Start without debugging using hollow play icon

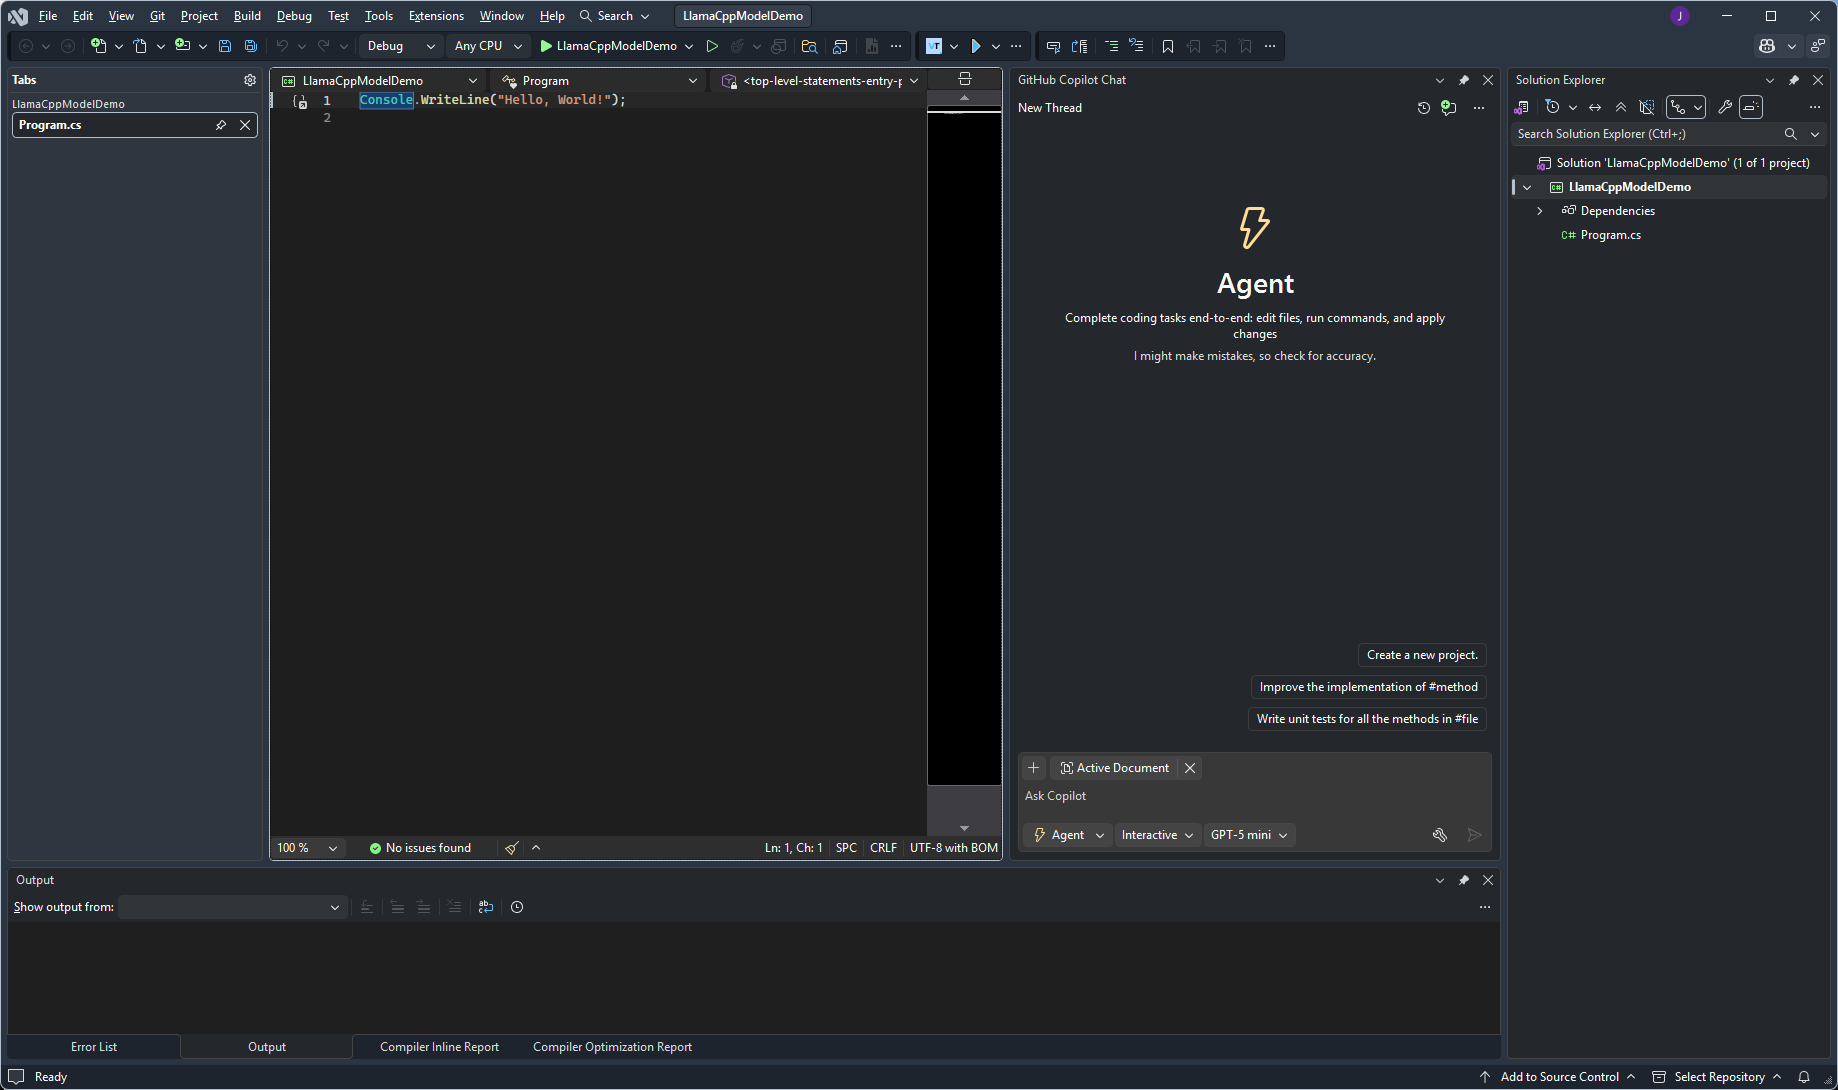click(712, 46)
